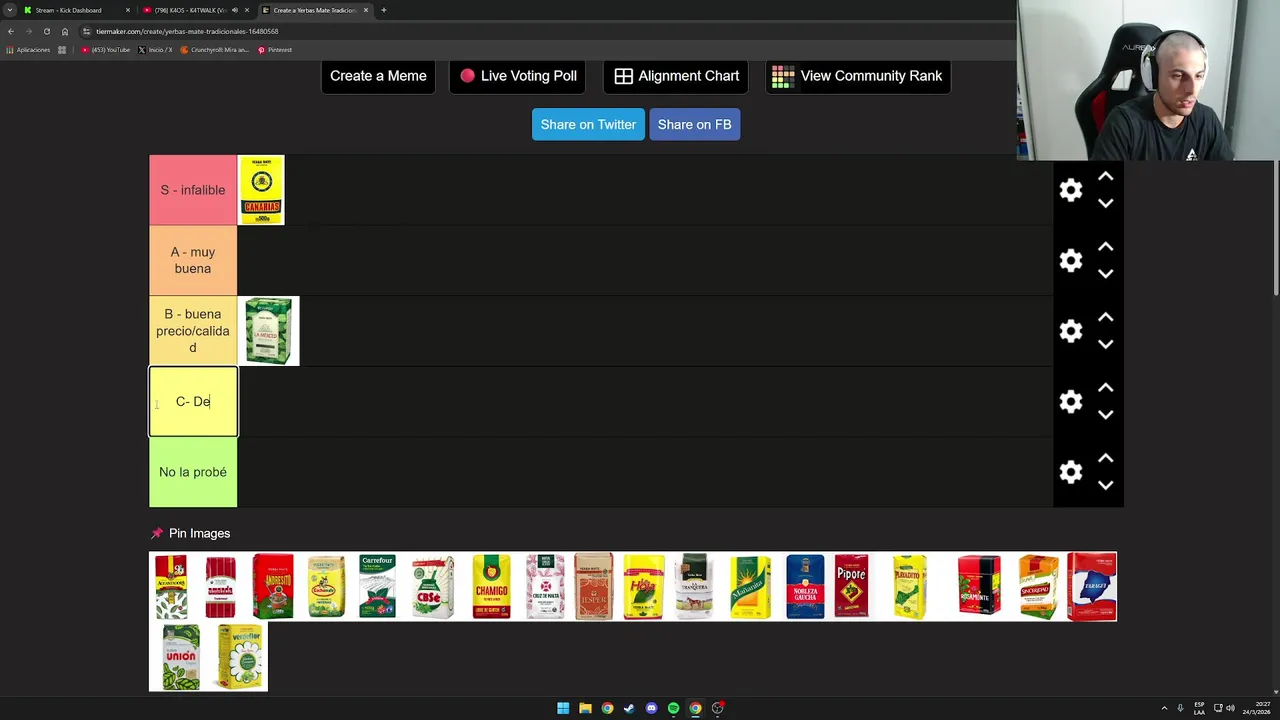Pick the Andresito yerba image

(273, 586)
